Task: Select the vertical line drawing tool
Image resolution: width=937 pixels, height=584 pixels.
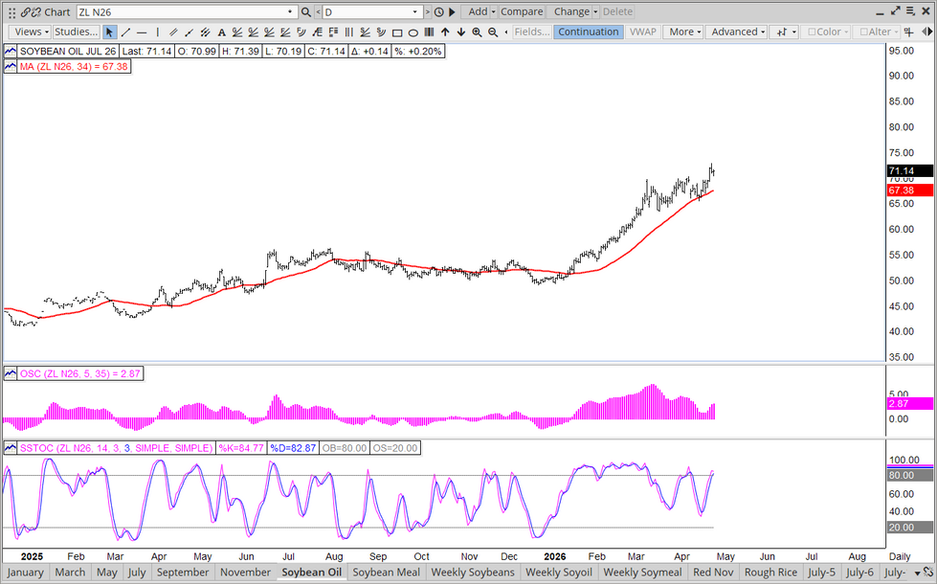Action: coord(158,32)
